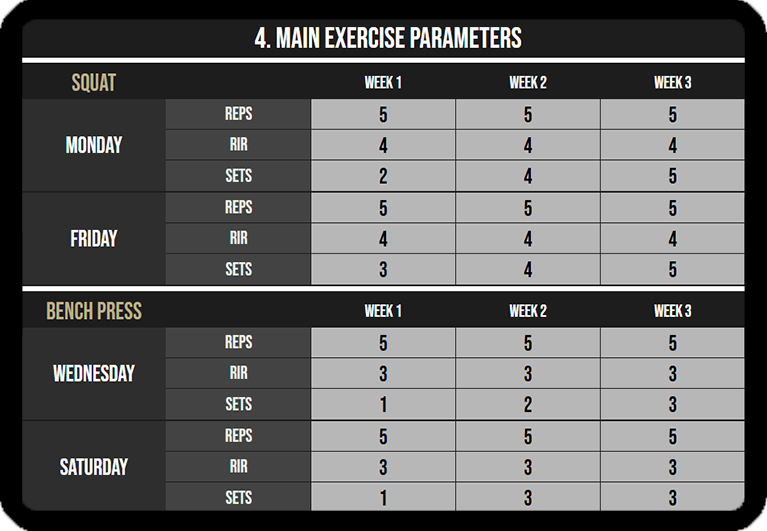Click Monday RIR cell in Week 3

tap(672, 145)
